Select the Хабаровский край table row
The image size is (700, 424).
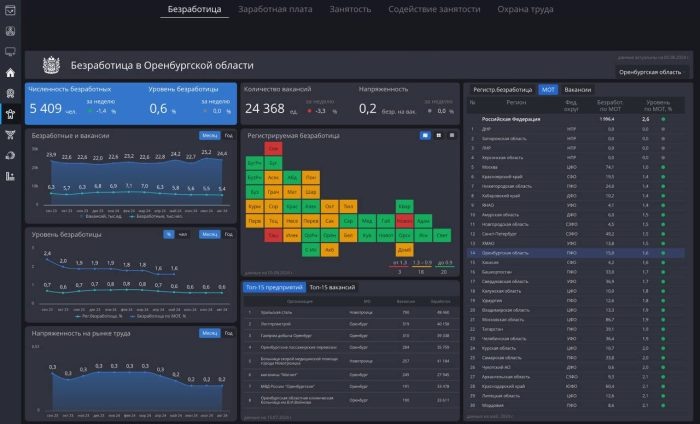(x=576, y=196)
